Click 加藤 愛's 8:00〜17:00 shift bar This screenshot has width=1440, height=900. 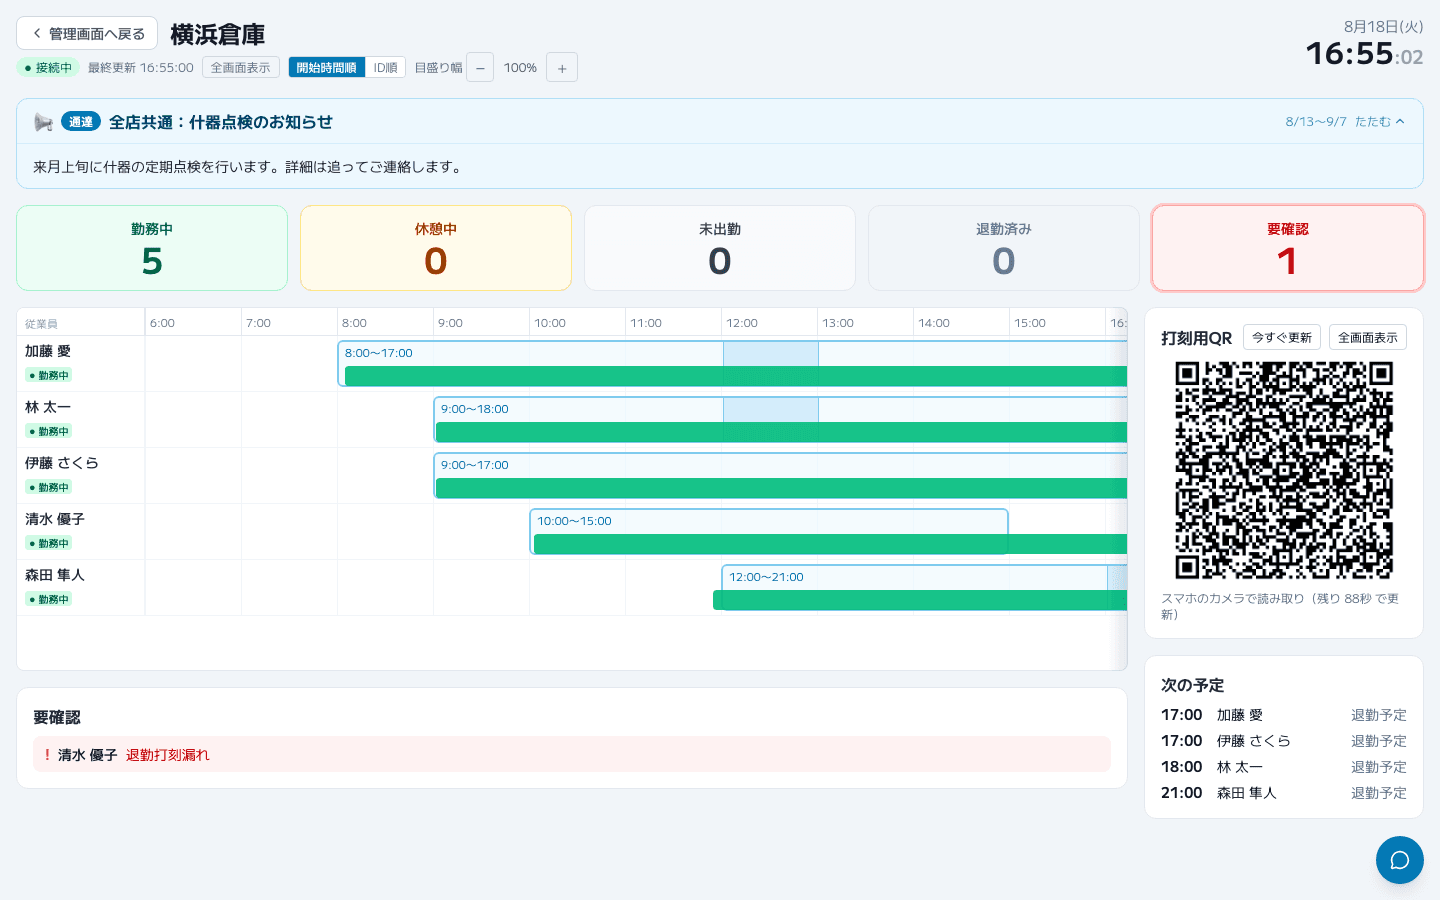pyautogui.click(x=733, y=363)
